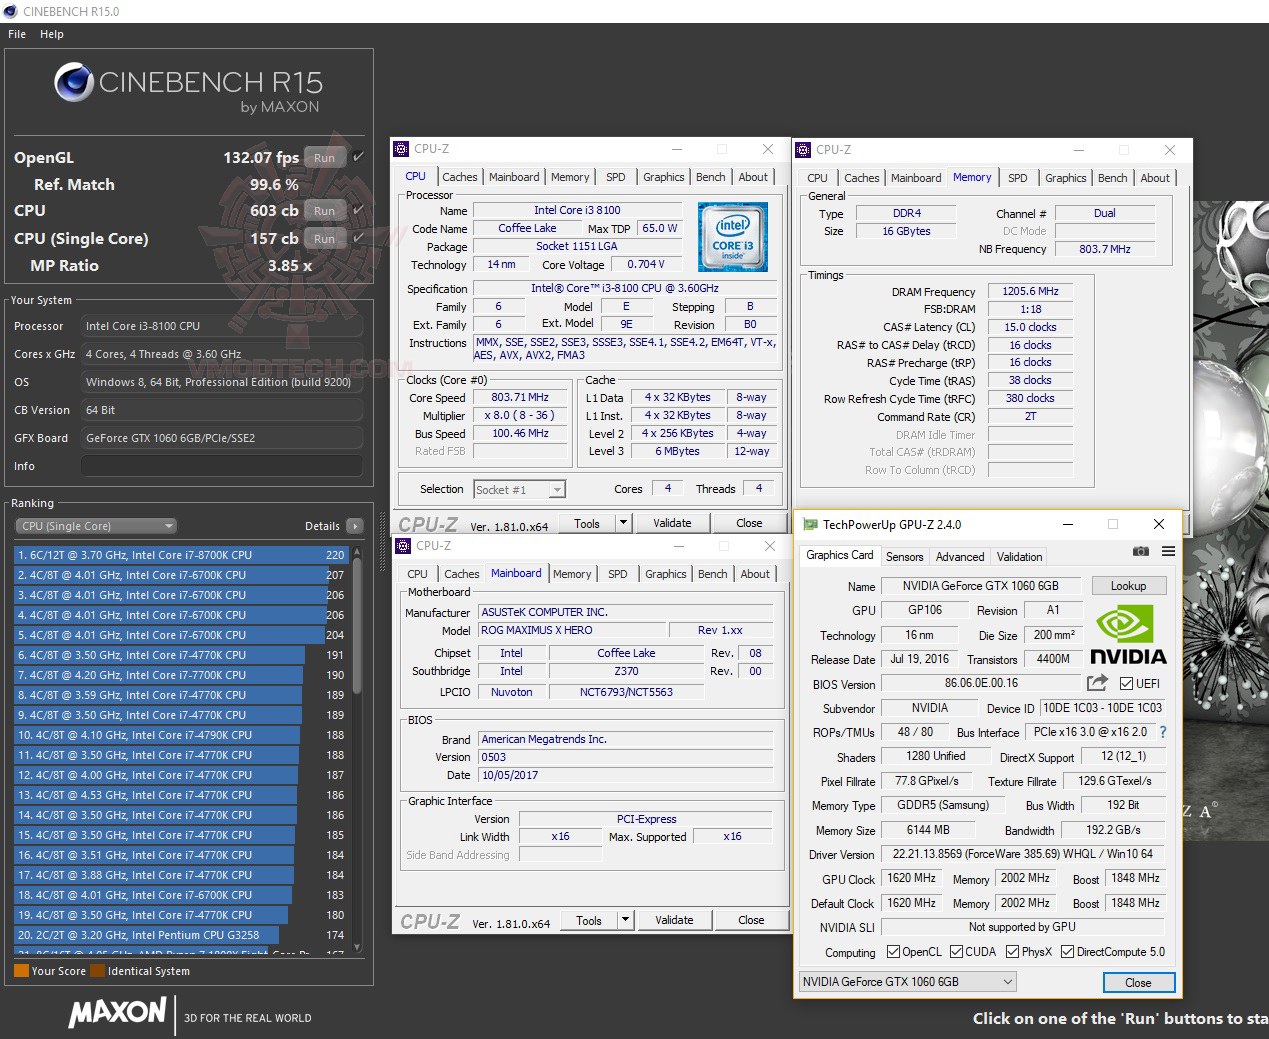The height and width of the screenshot is (1039, 1269).
Task: Click the Cinebench R15 sphere logo
Action: (73, 83)
